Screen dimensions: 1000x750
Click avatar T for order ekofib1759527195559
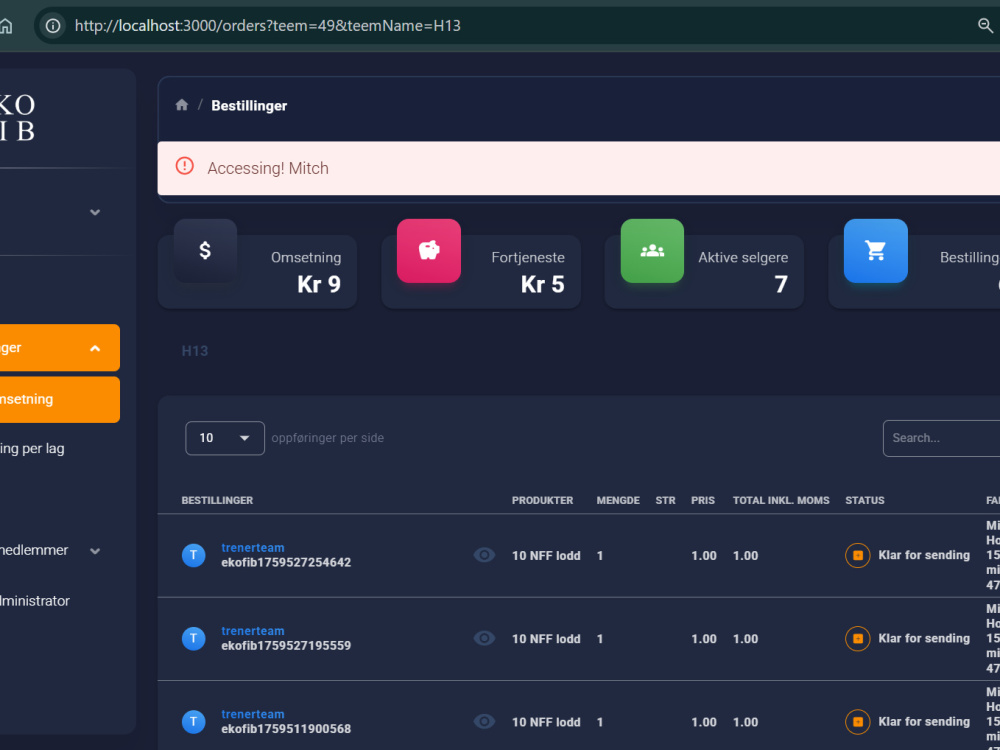pos(193,638)
